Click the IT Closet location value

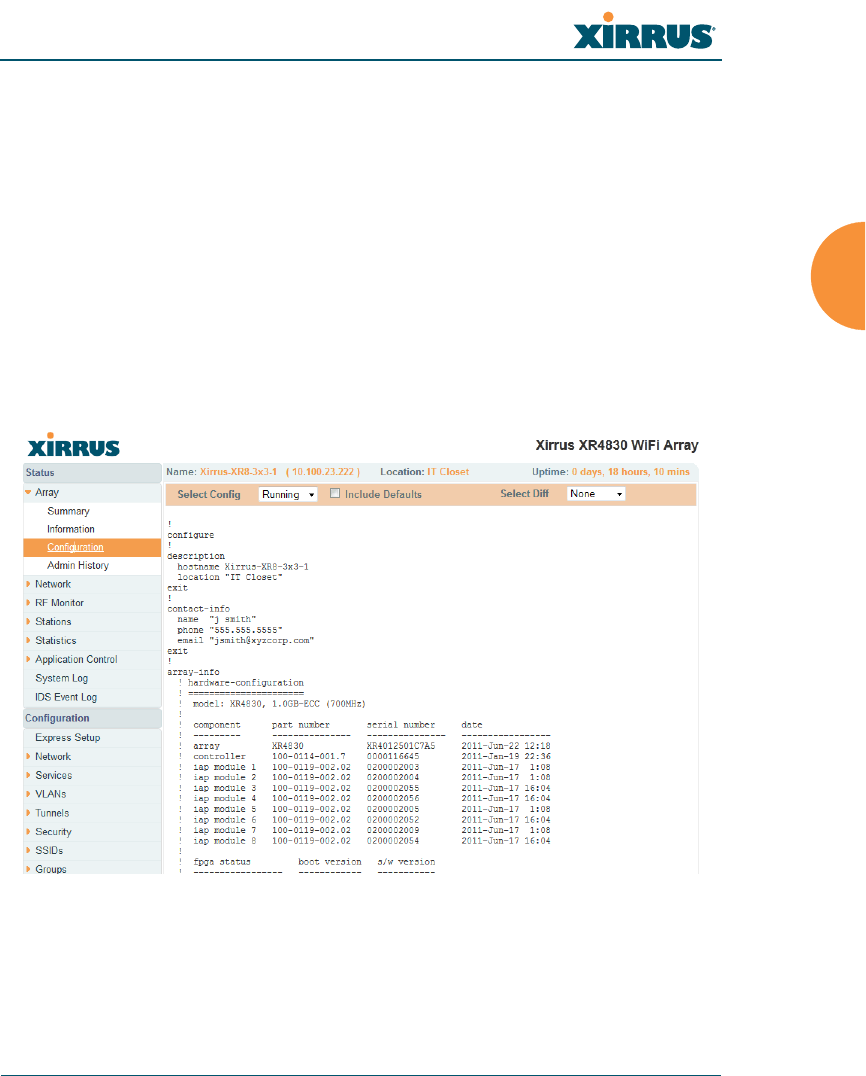click(x=448, y=472)
